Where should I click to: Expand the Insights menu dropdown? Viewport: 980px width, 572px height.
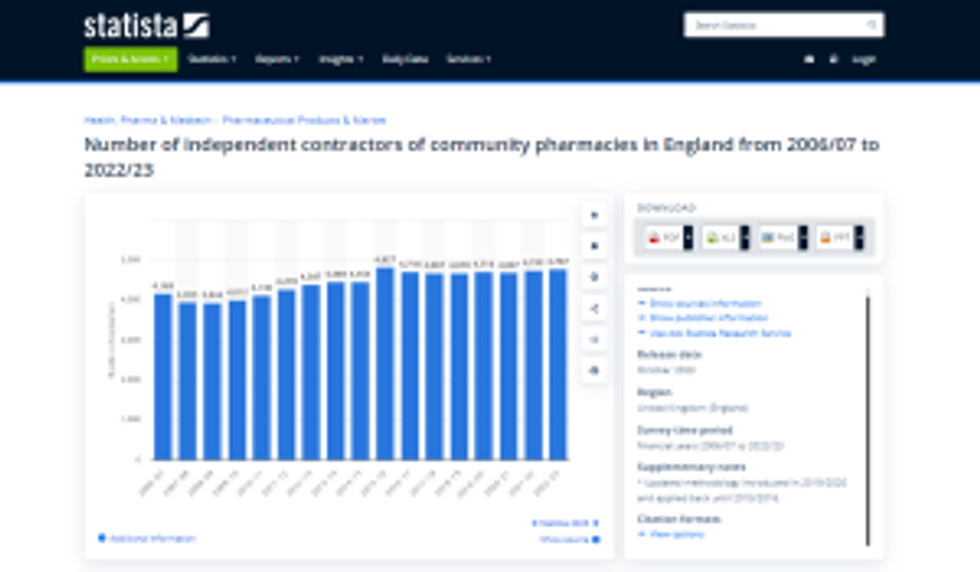pos(341,59)
